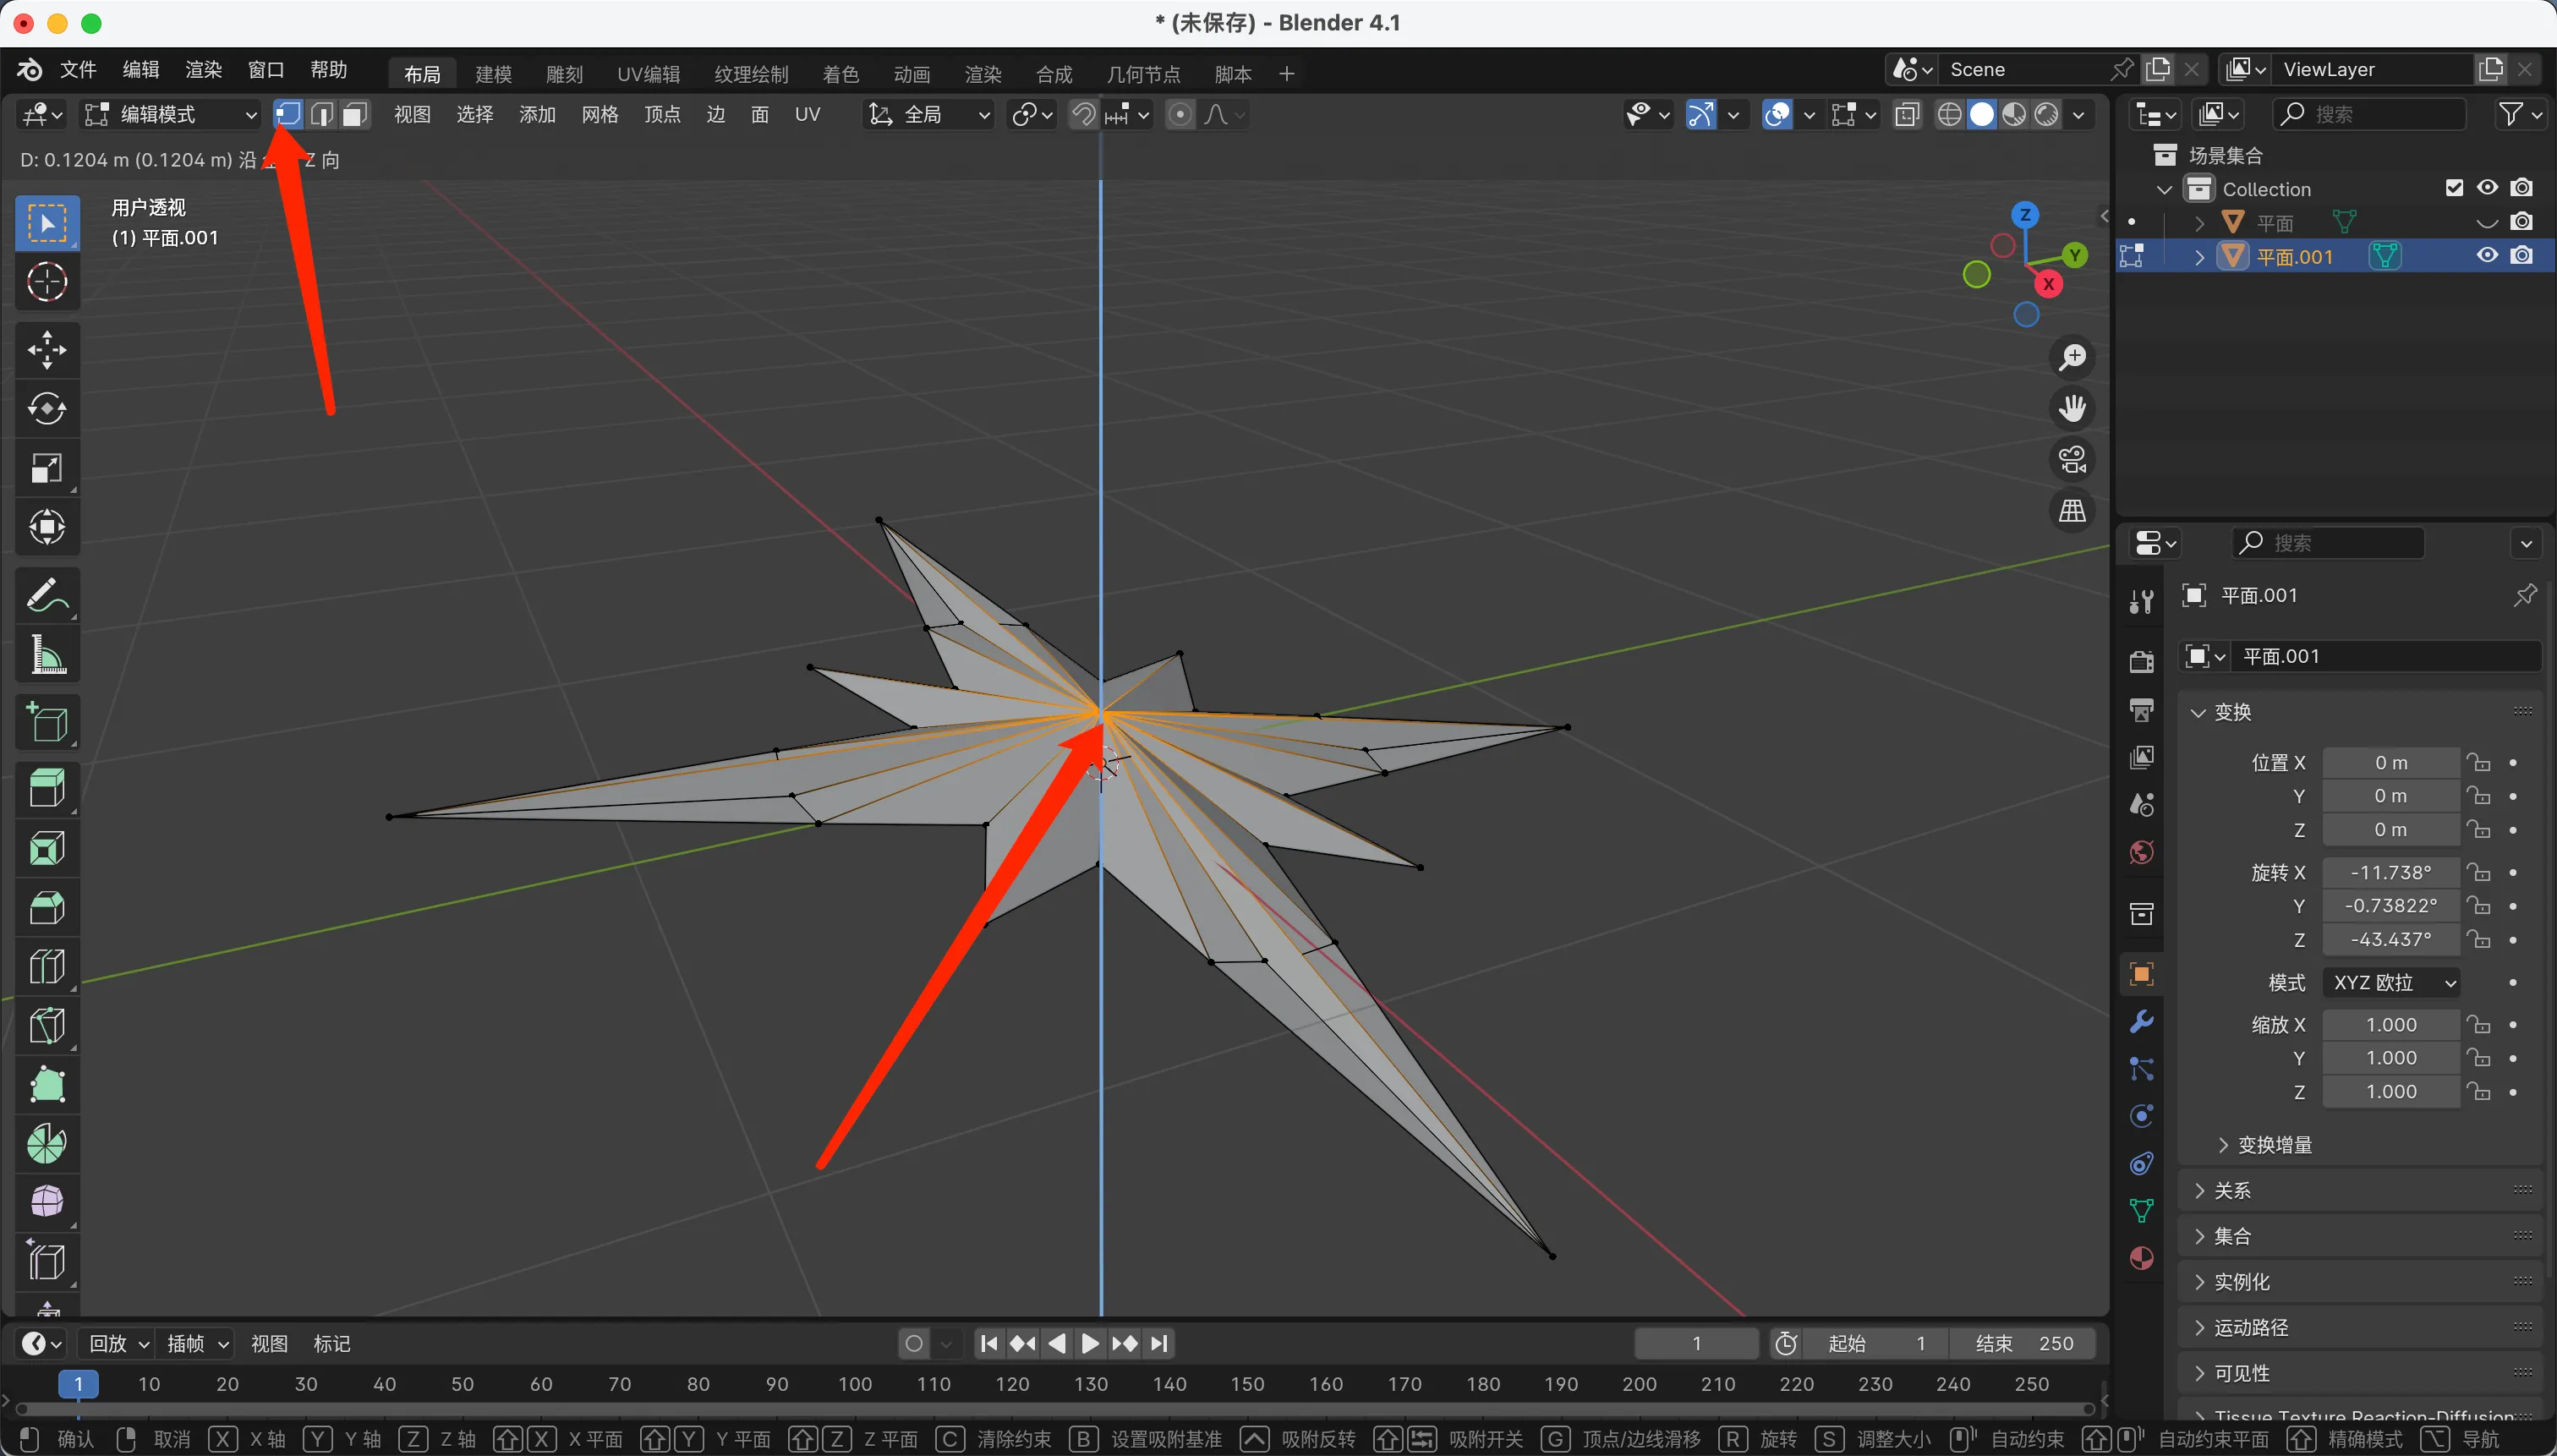This screenshot has height=1456, width=2557.
Task: Select the Move tool
Action: point(47,350)
